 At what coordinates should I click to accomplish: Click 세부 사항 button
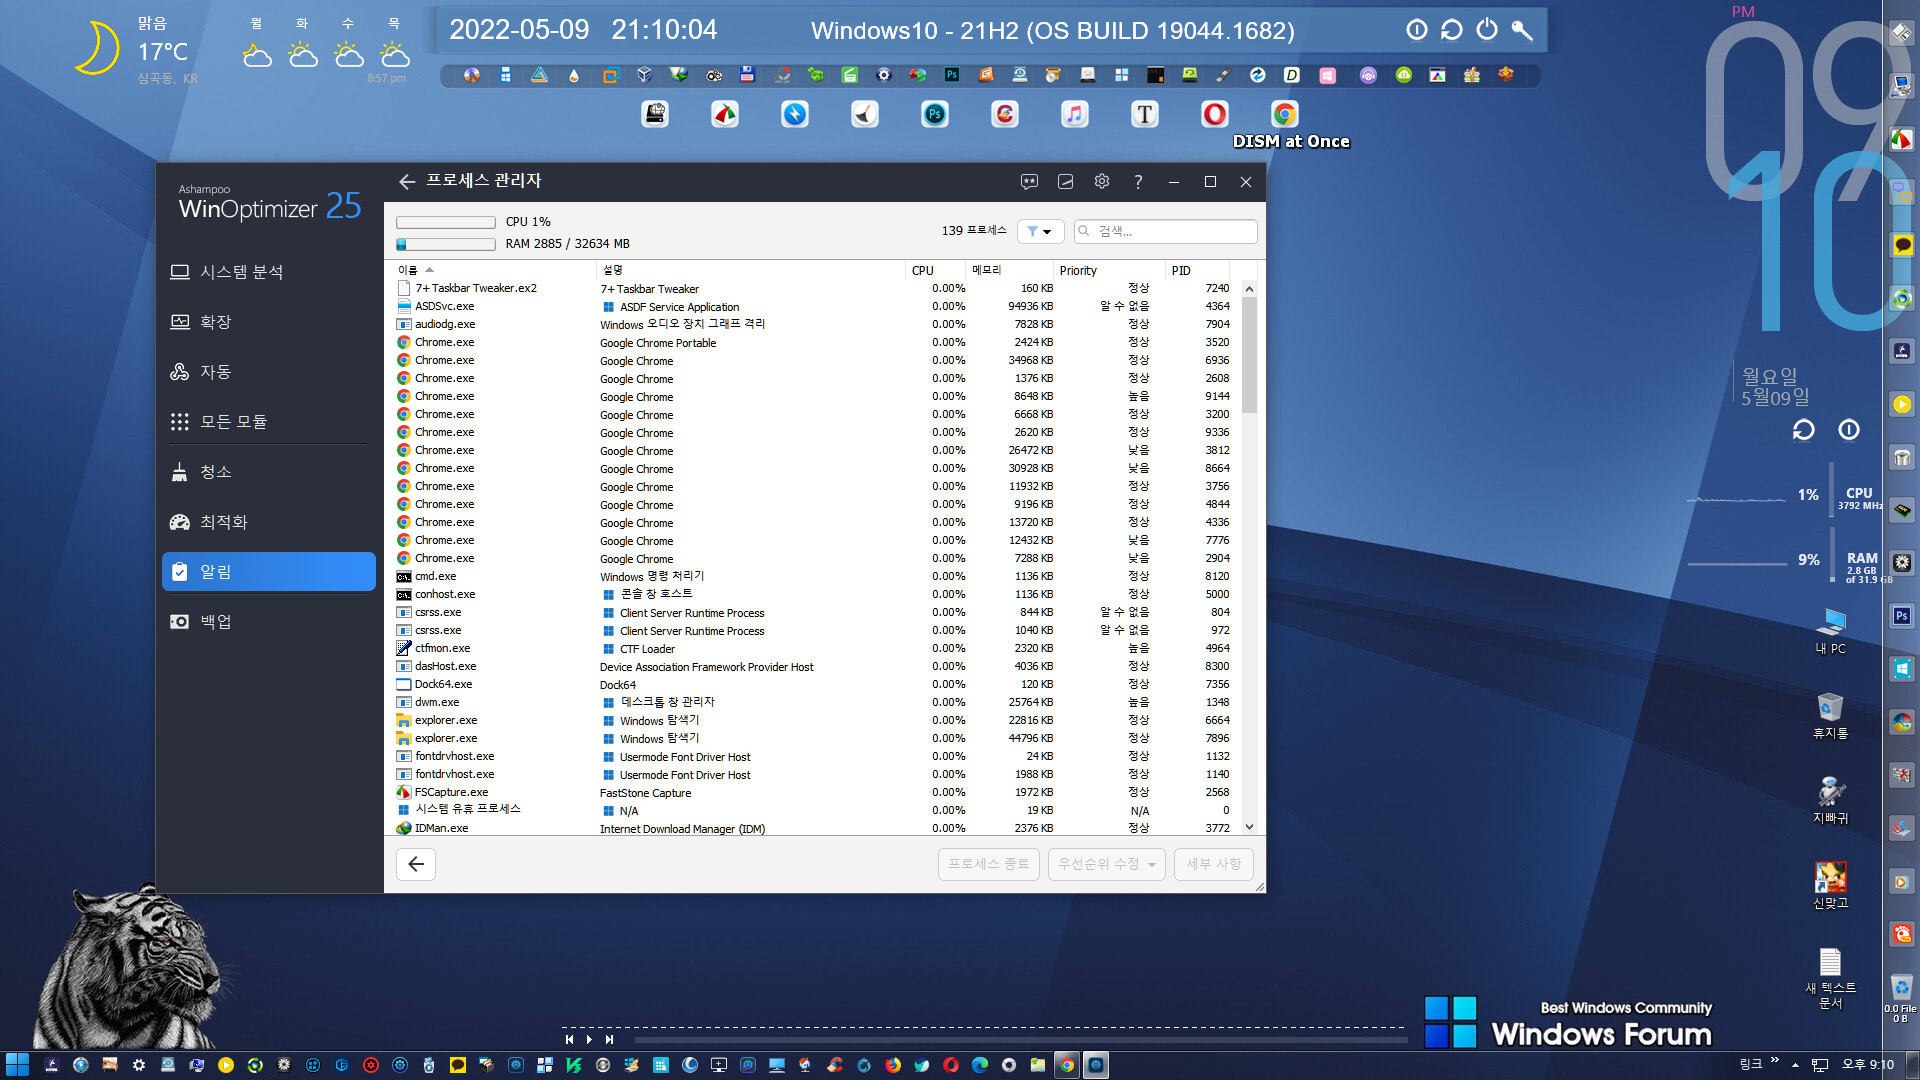pos(1213,864)
